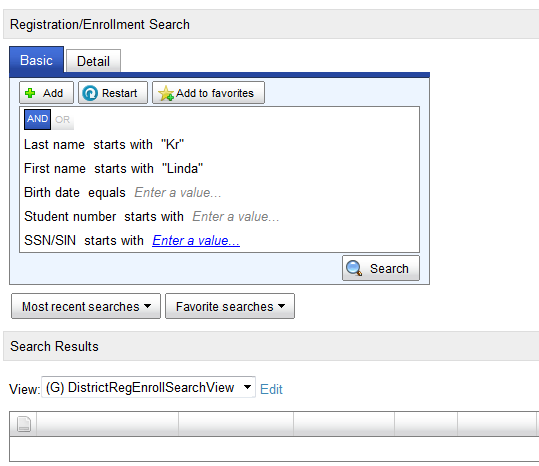Click the Edit view link
The height and width of the screenshot is (466, 539).
271,389
